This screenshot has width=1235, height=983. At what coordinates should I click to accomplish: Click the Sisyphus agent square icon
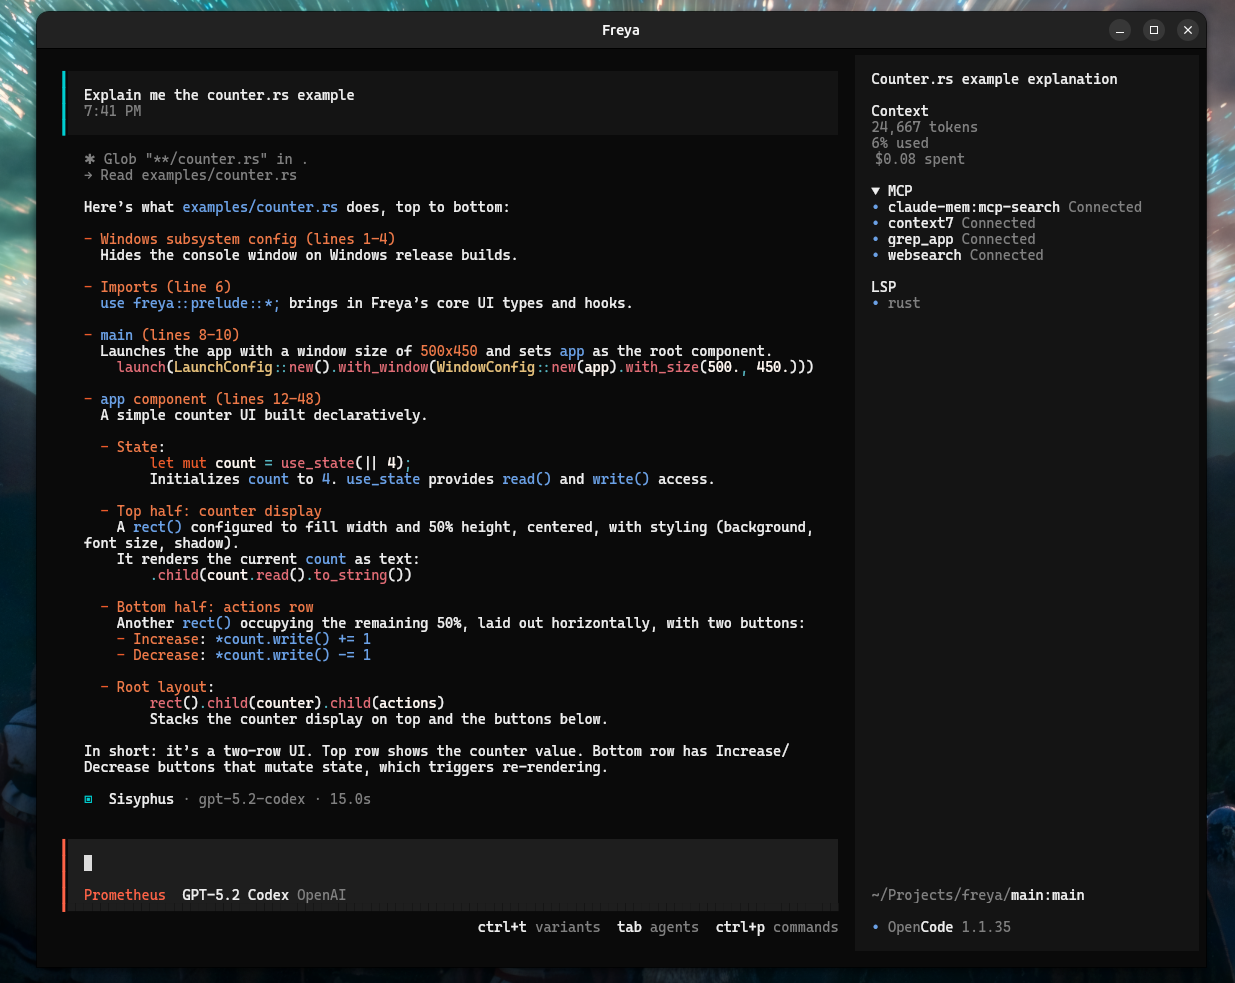[88, 799]
